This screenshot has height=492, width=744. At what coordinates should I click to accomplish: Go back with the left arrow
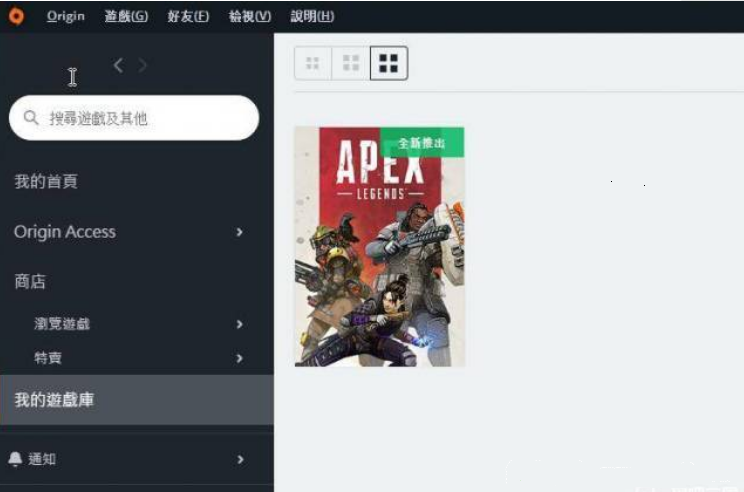[119, 65]
